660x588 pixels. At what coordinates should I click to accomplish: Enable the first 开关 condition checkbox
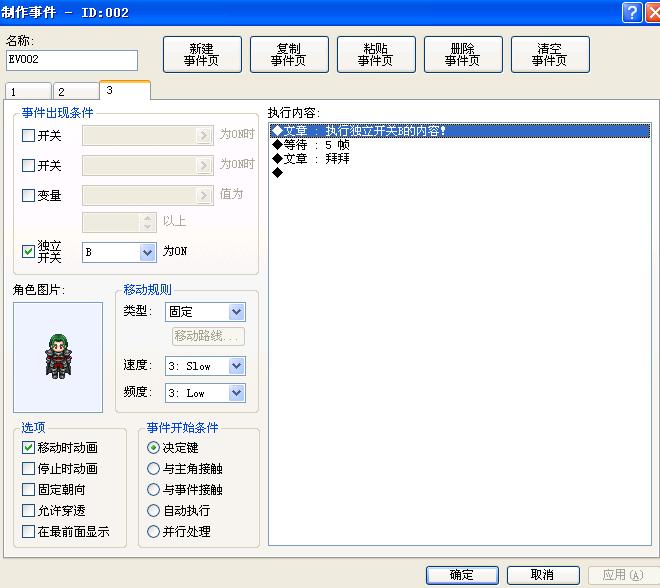pyautogui.click(x=28, y=135)
